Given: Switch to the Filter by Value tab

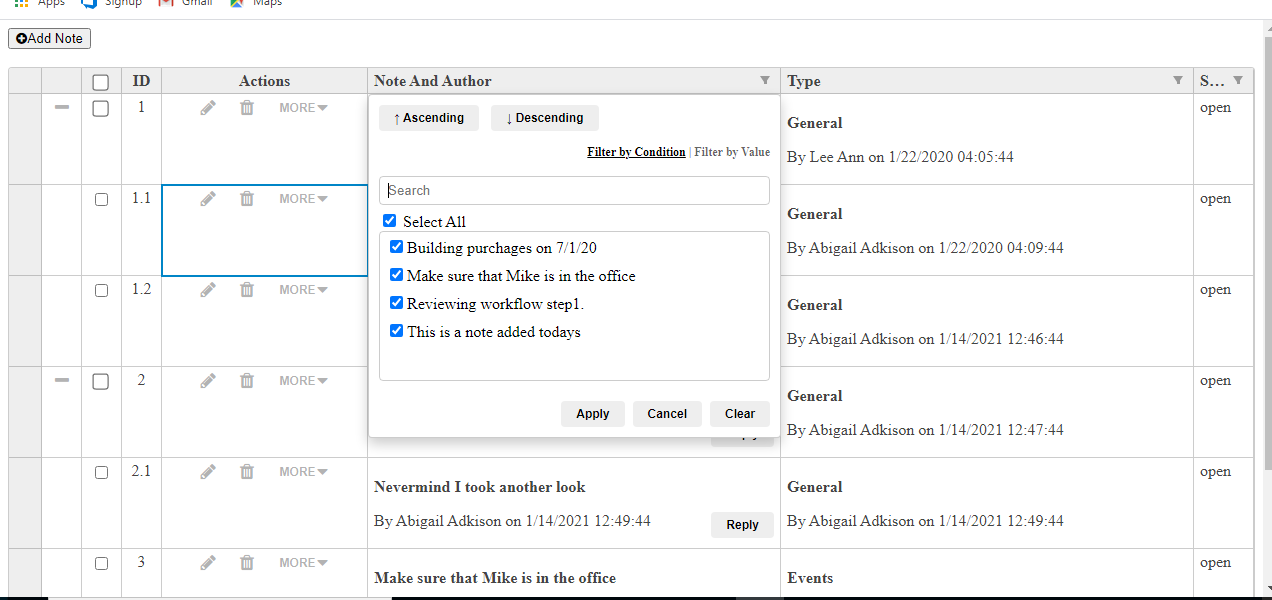Looking at the screenshot, I should 732,152.
